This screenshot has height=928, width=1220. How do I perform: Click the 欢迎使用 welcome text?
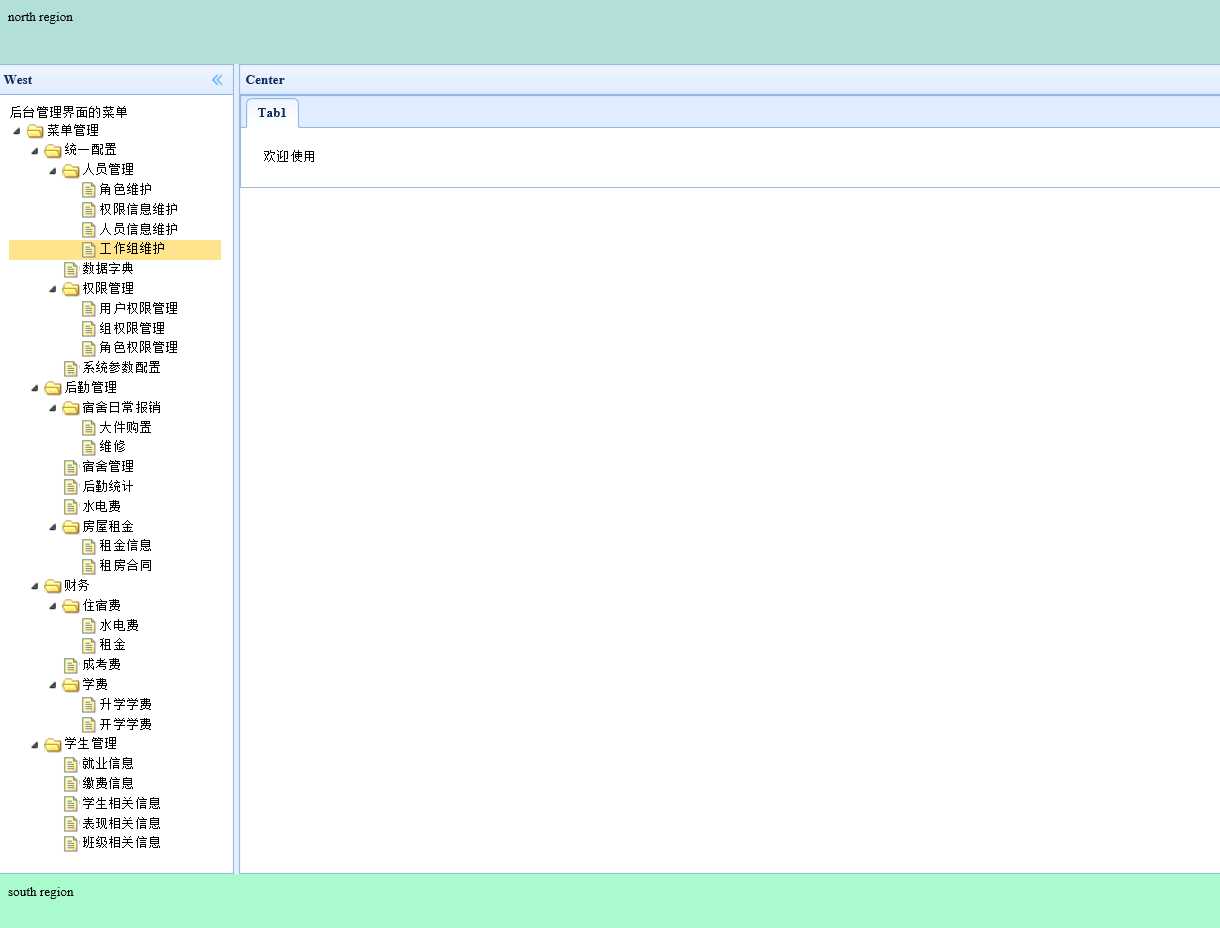click(289, 157)
